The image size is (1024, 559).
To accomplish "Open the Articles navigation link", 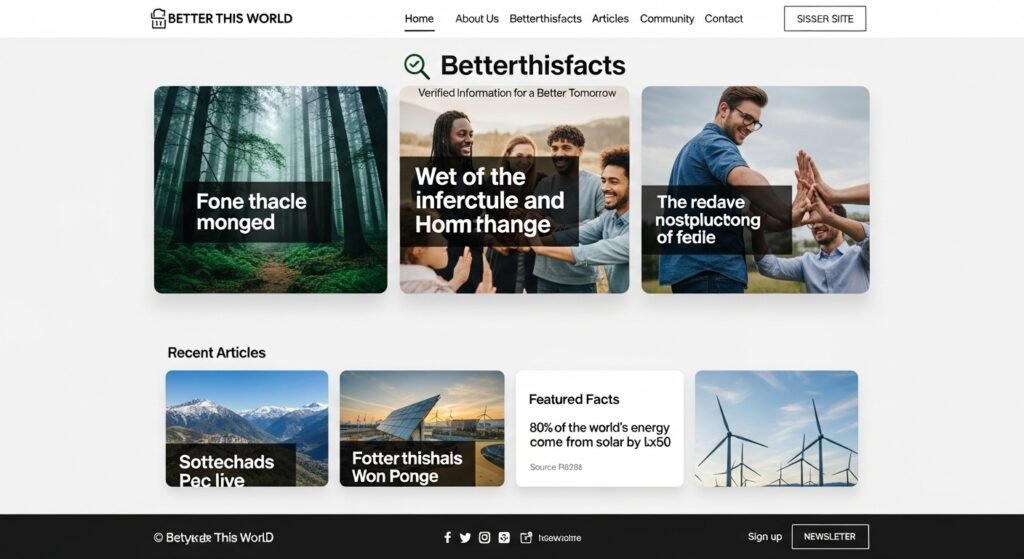I will (x=611, y=19).
